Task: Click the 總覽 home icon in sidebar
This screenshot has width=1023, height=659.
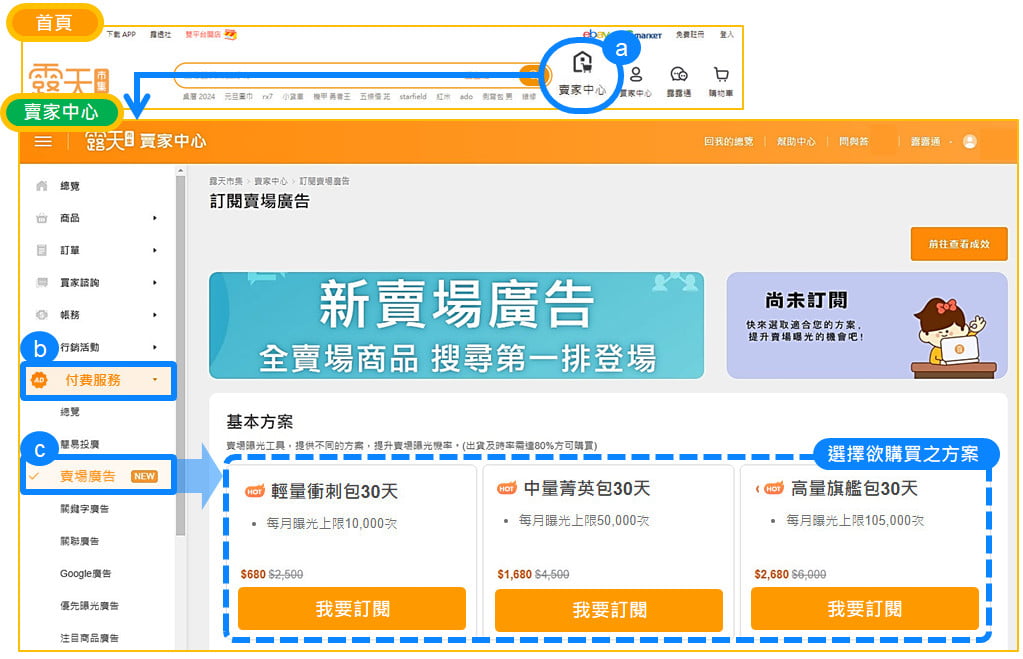Action: pos(42,186)
